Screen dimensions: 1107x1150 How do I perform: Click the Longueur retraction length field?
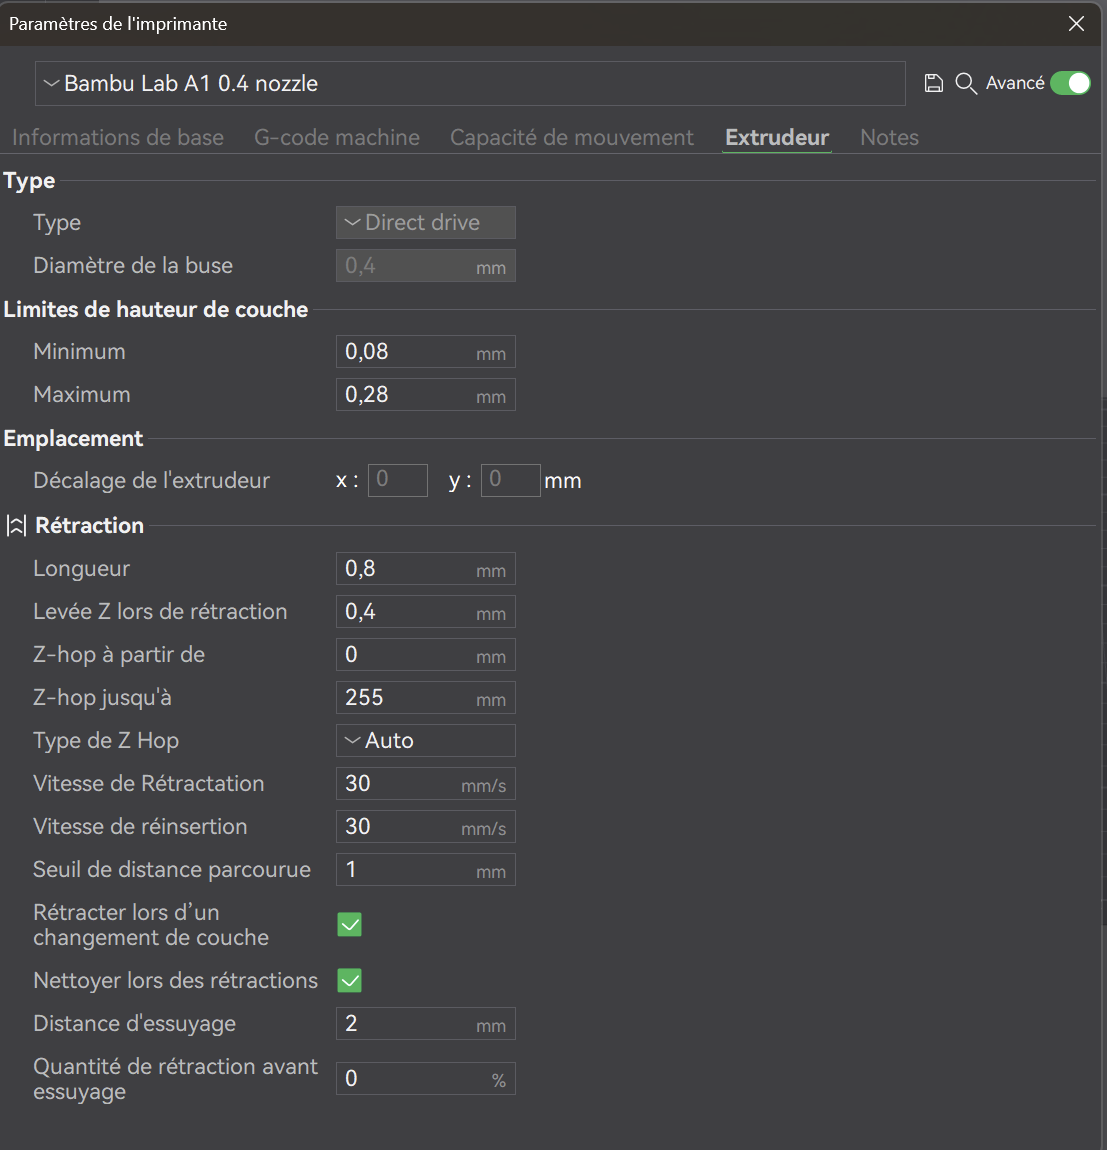click(x=425, y=568)
